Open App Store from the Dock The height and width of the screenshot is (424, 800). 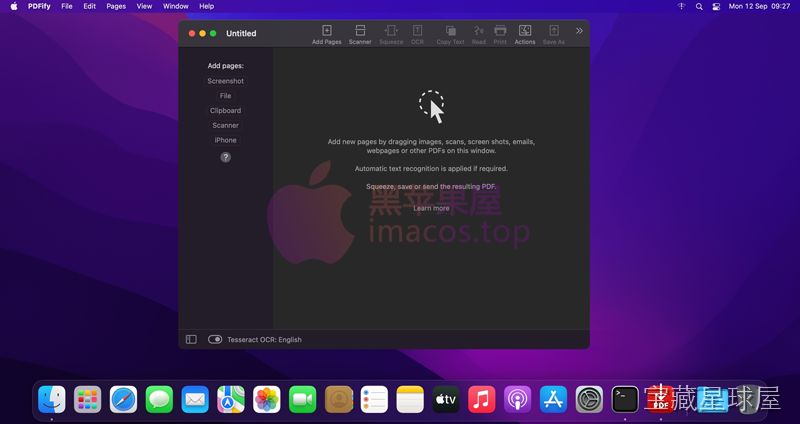(x=554, y=400)
